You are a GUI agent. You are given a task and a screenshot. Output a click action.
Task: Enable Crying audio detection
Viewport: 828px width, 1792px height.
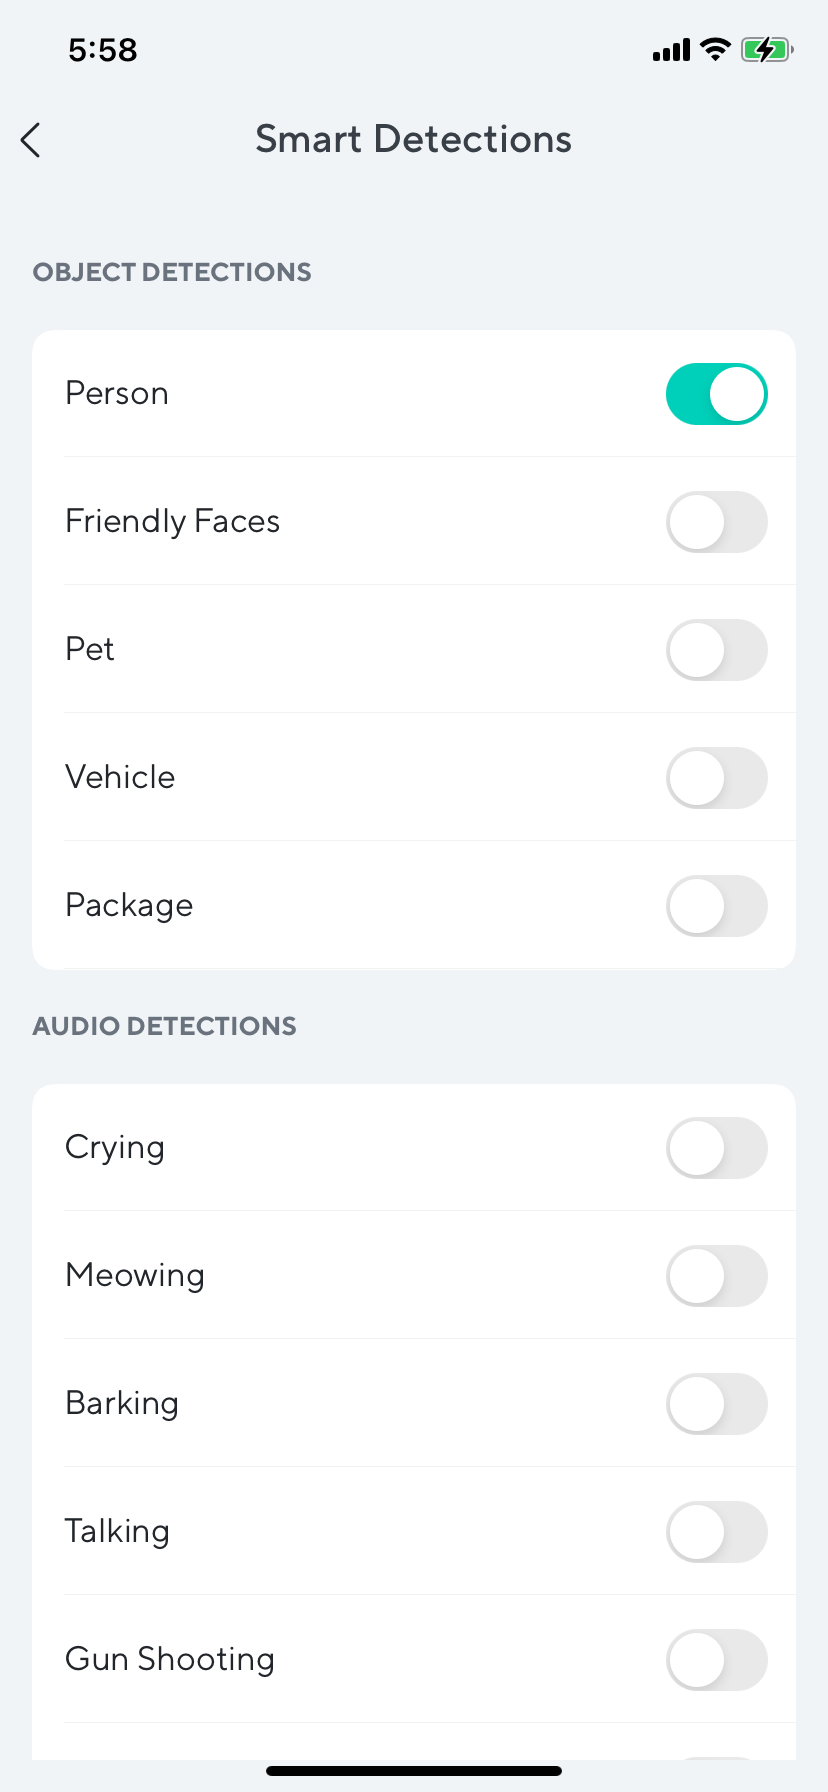[x=716, y=1148]
